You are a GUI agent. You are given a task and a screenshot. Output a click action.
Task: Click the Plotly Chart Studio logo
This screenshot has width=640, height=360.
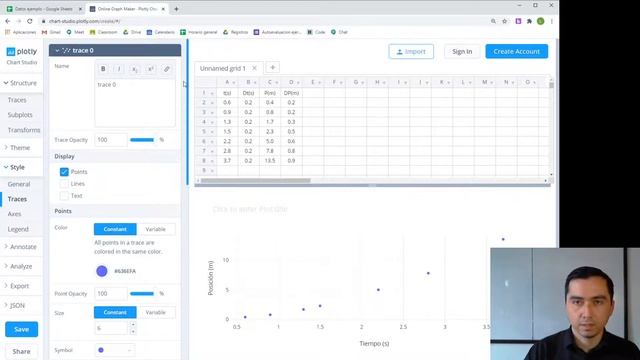tap(22, 56)
